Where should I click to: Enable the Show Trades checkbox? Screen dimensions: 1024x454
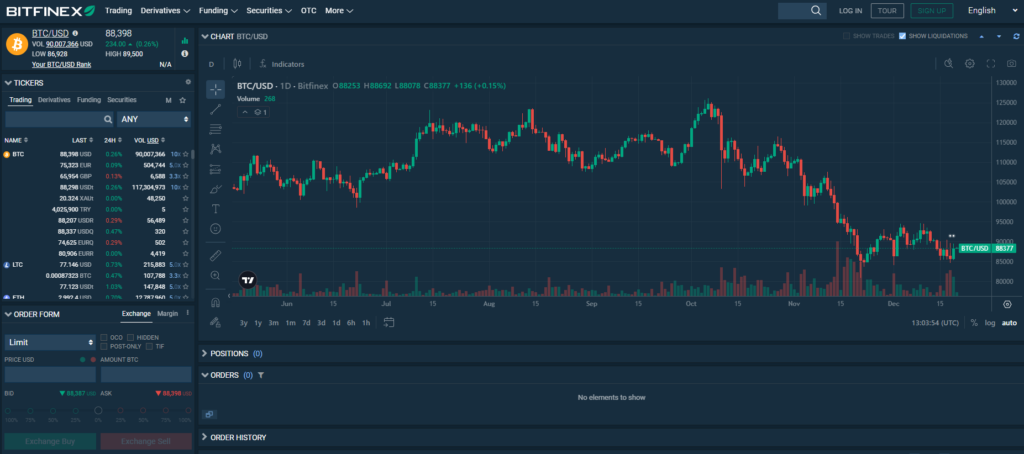(x=847, y=36)
